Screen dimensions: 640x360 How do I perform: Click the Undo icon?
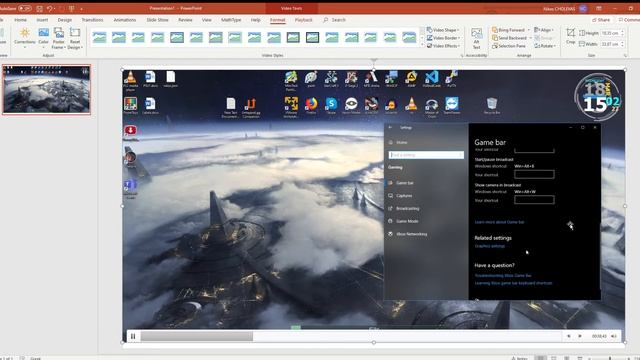click(x=49, y=8)
